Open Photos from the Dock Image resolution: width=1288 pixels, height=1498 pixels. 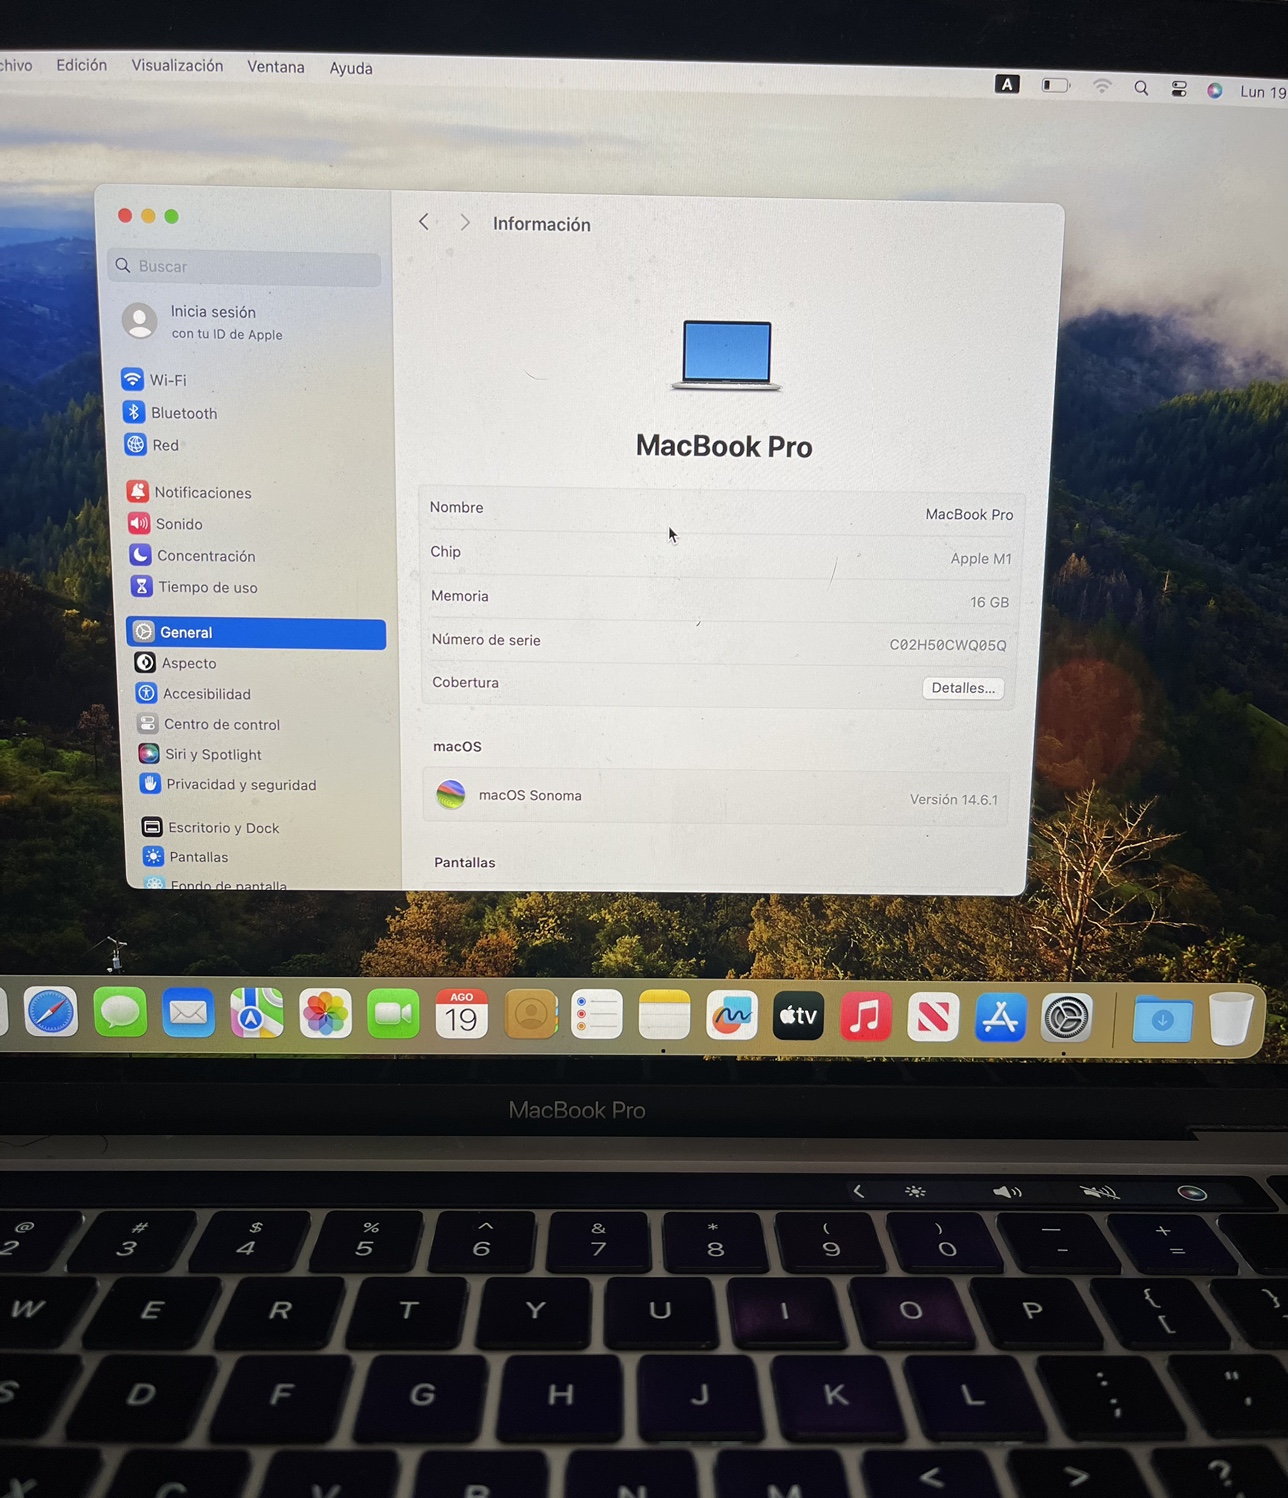pos(325,1016)
